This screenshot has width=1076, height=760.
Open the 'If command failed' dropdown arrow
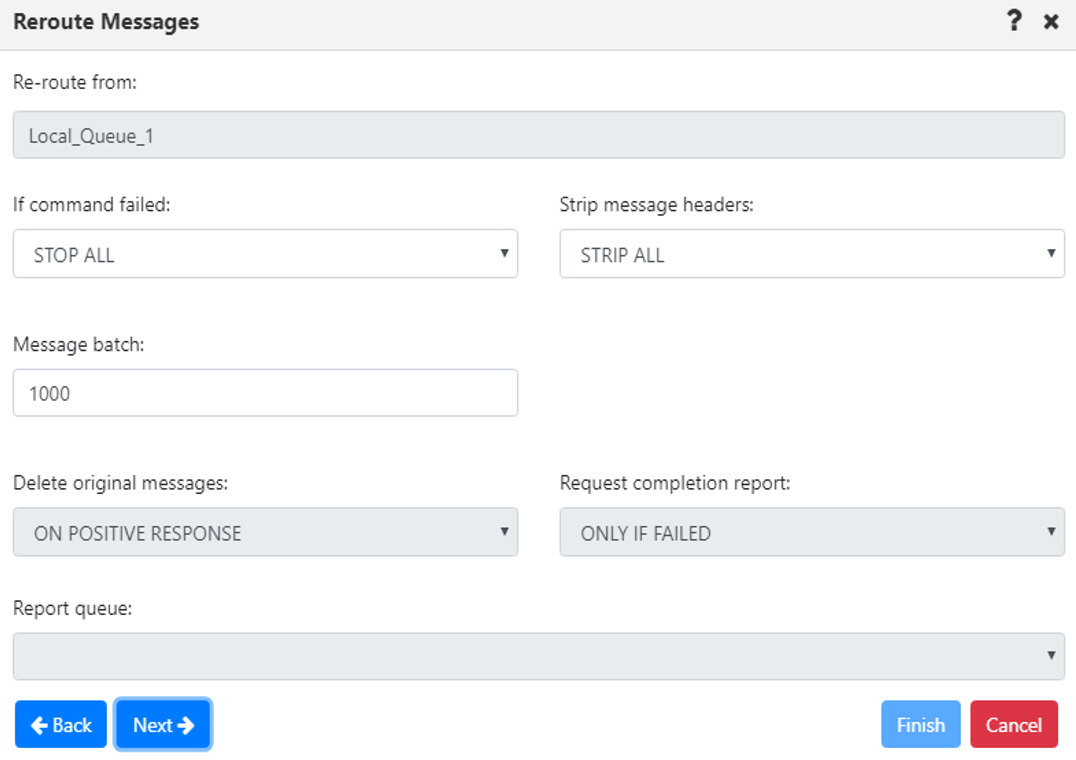coord(505,254)
